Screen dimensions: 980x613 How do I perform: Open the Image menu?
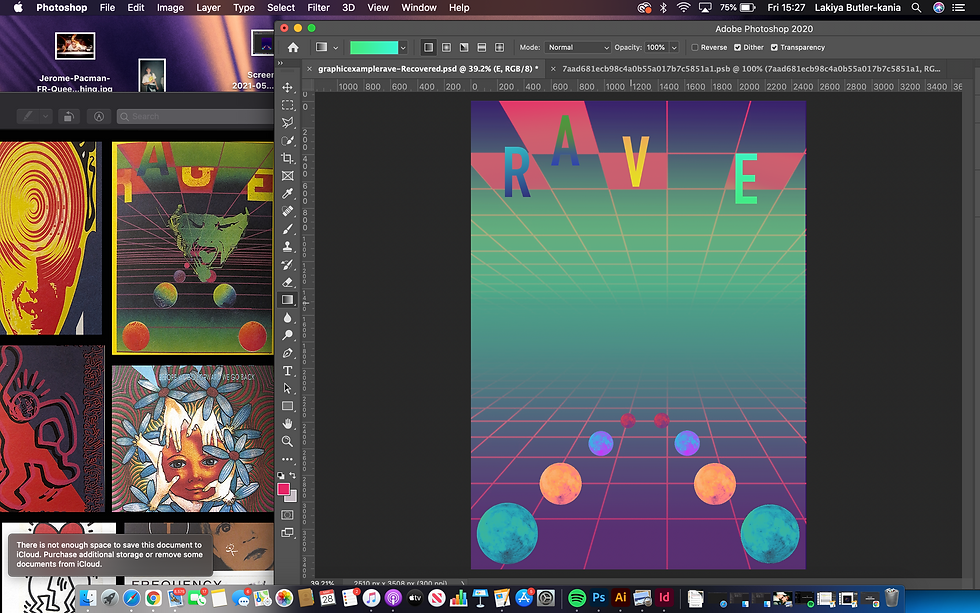click(x=170, y=7)
